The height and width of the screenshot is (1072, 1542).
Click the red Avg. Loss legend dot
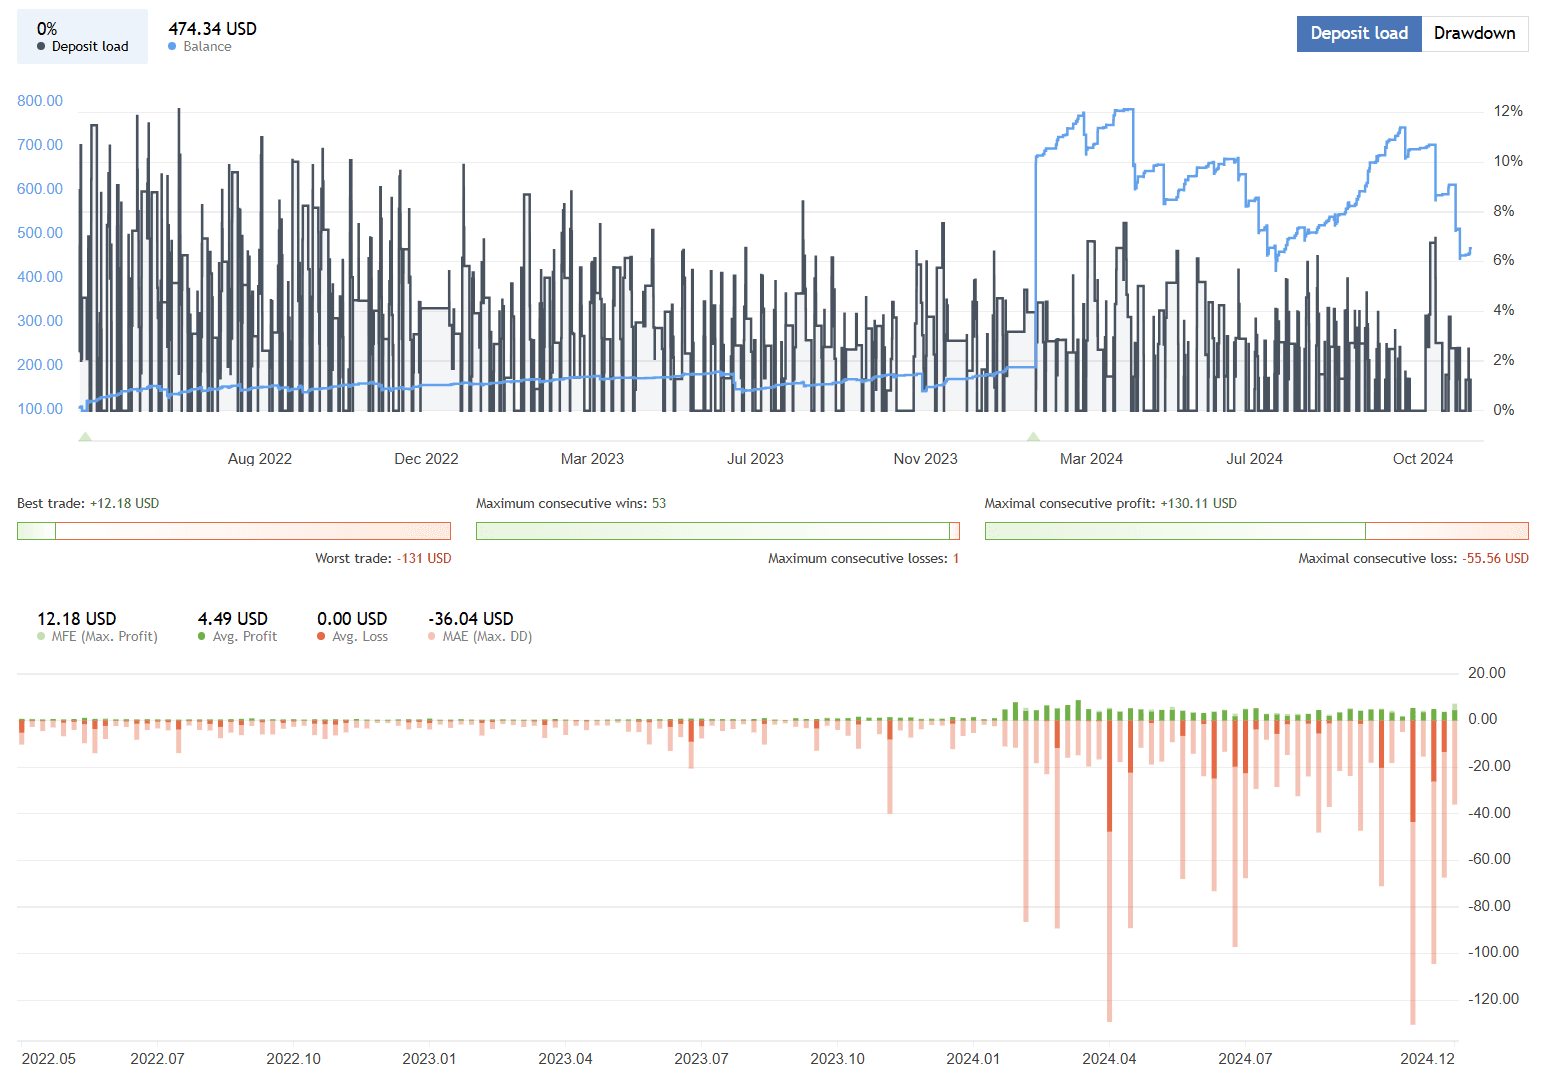pyautogui.click(x=320, y=636)
